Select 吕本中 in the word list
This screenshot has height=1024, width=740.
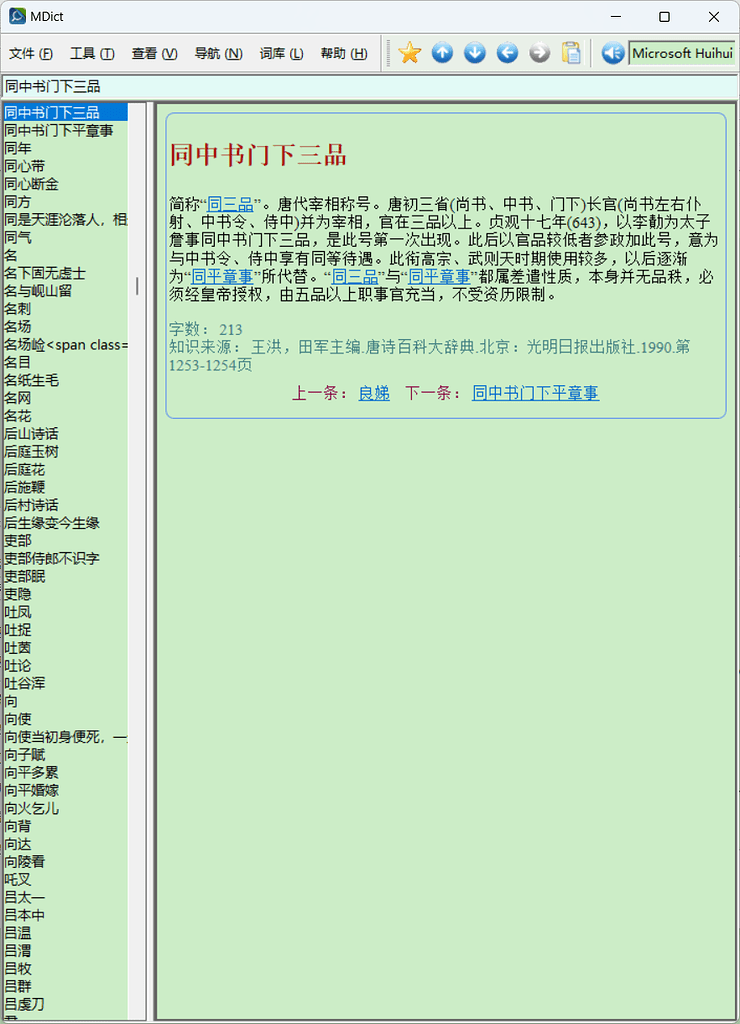[65, 915]
